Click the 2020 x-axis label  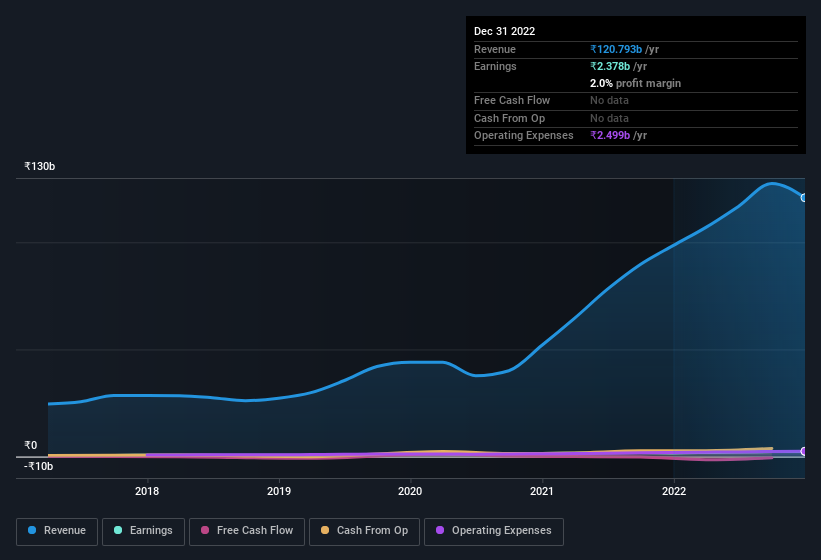(410, 491)
